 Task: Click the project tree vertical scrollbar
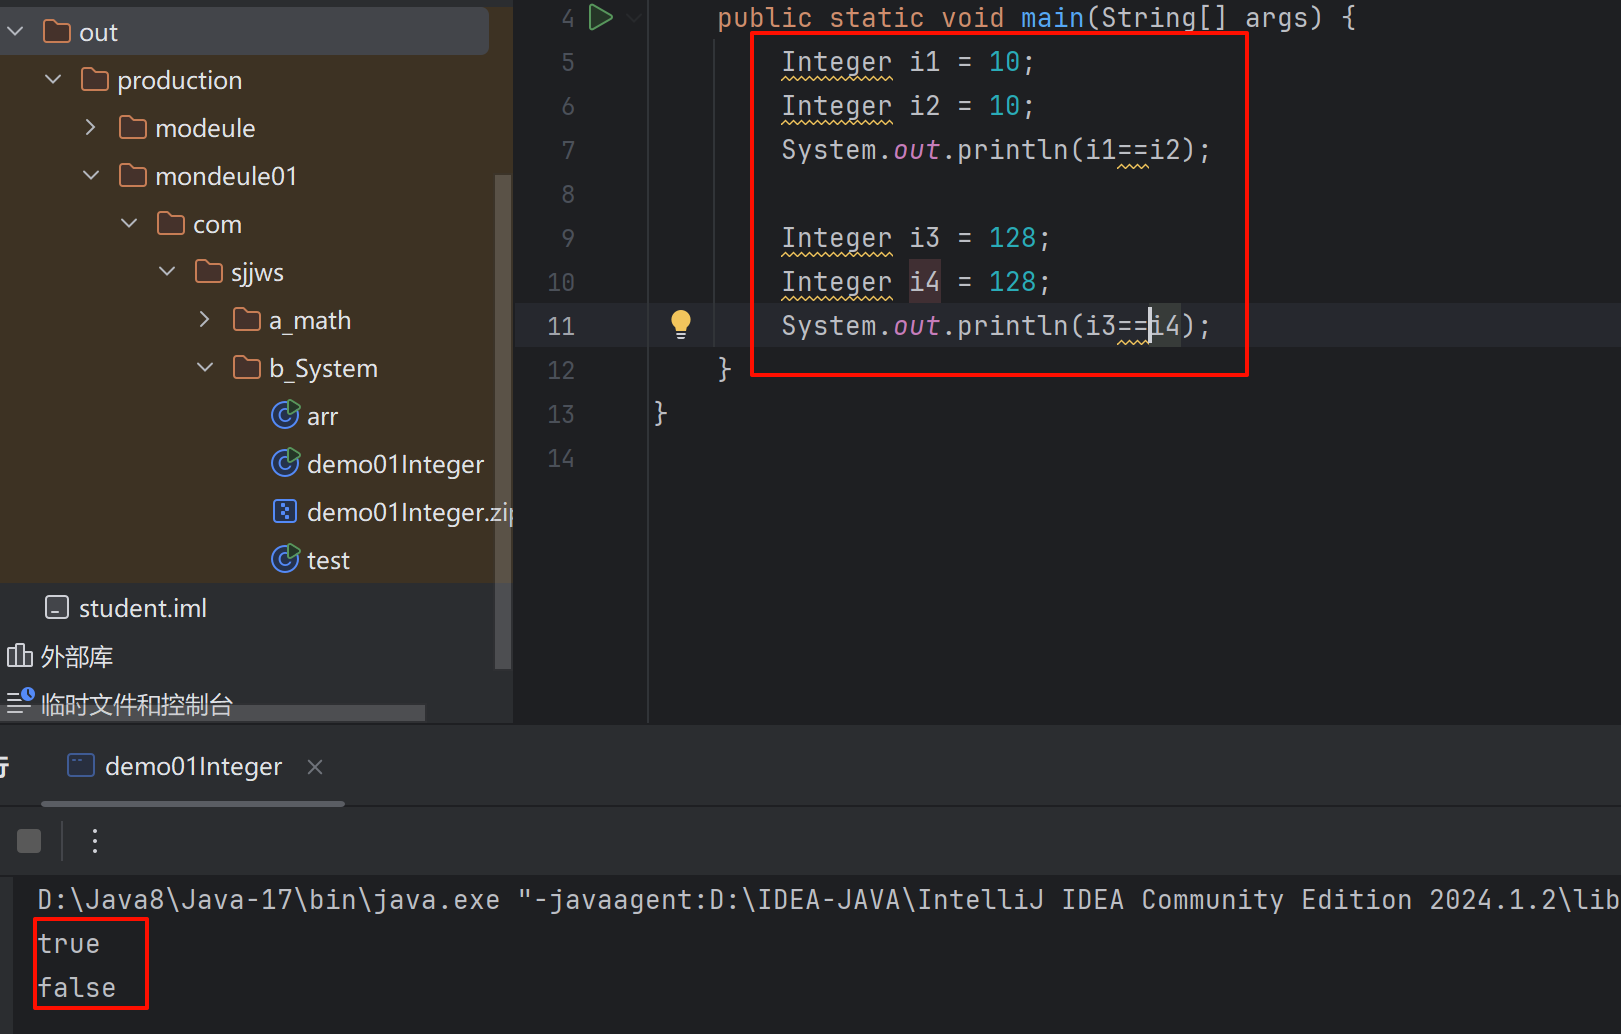coord(502,420)
